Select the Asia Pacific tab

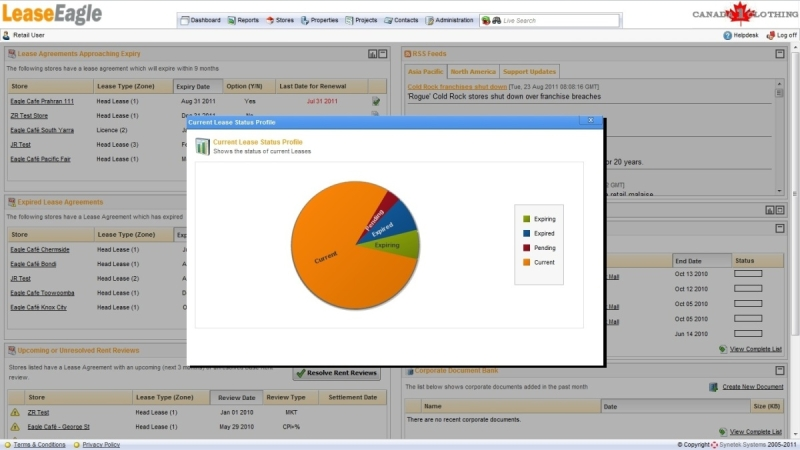tap(426, 71)
